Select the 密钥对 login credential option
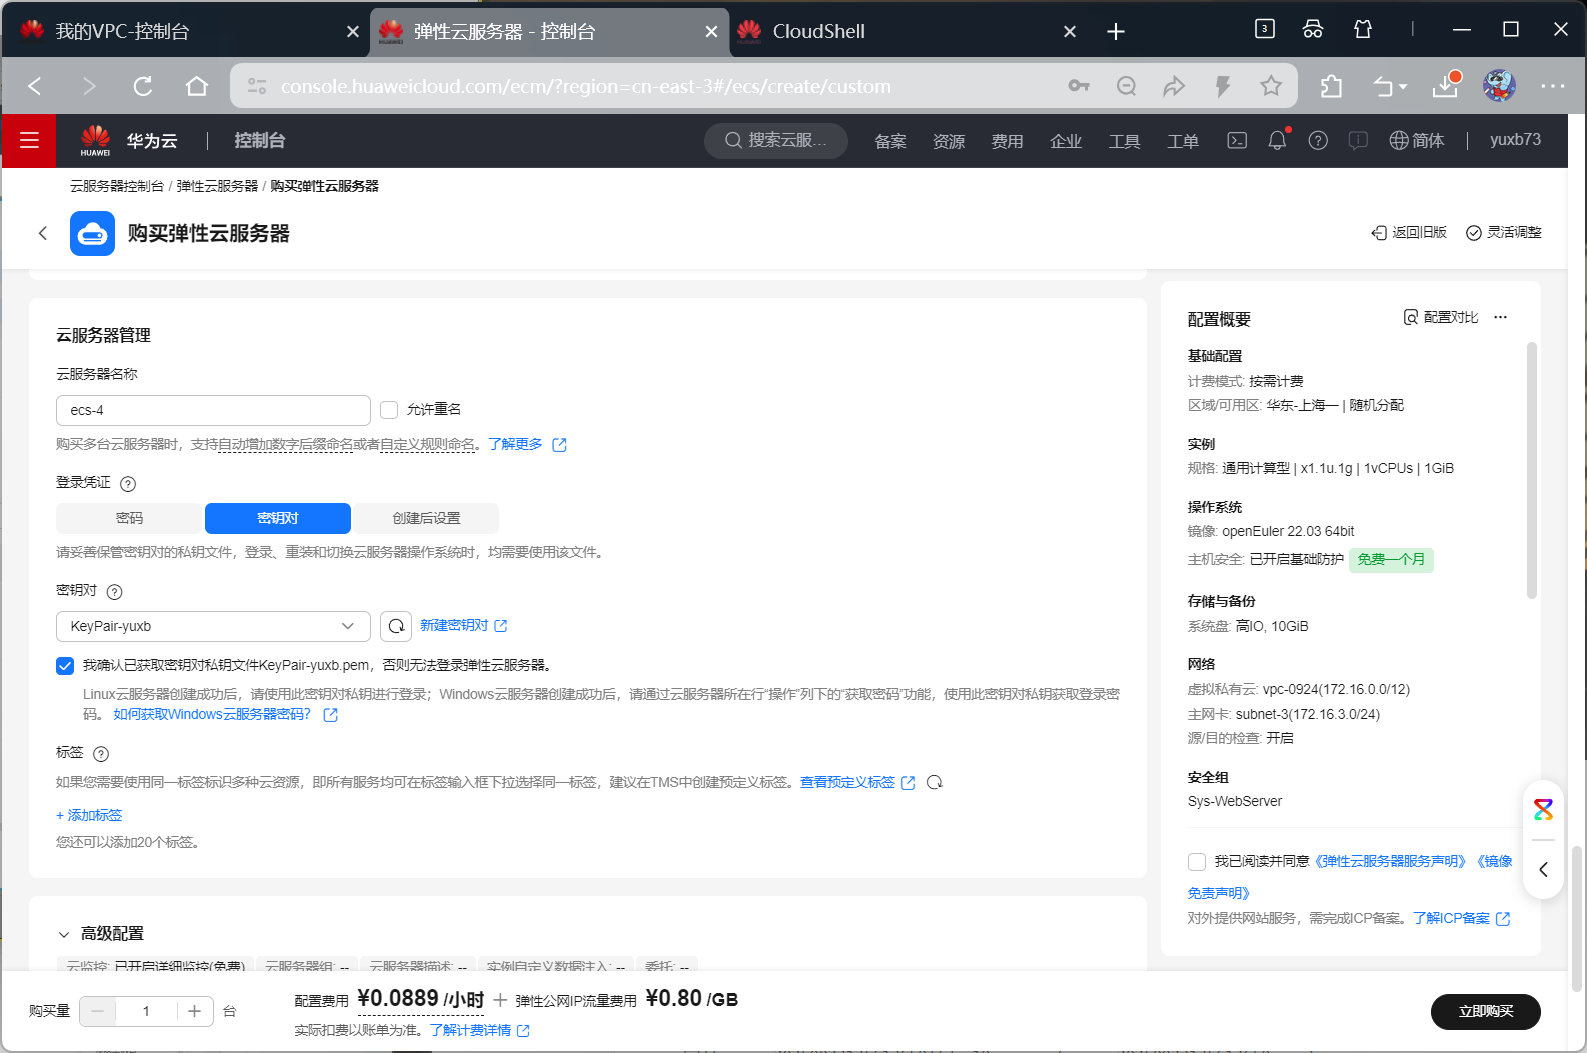Viewport: 1587px width, 1053px height. click(x=278, y=518)
